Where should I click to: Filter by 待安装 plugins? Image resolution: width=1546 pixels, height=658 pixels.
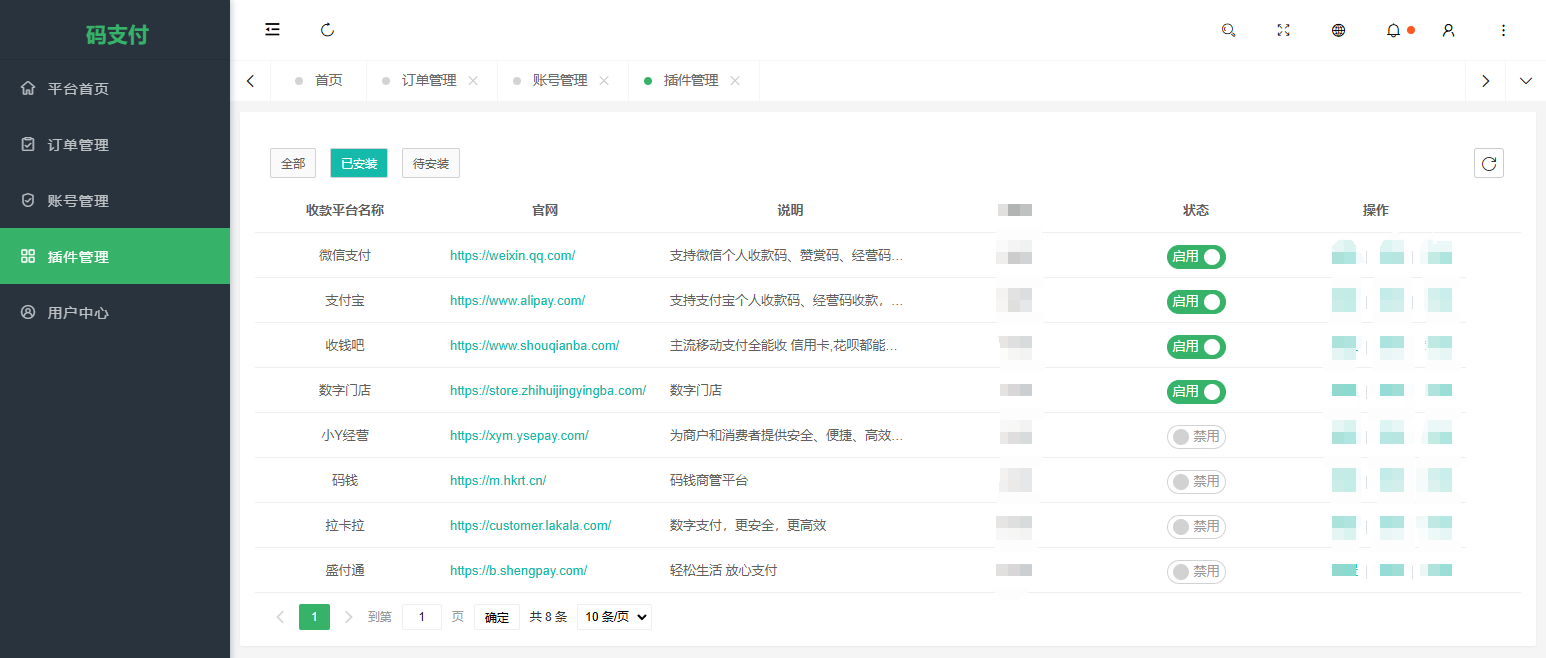coord(430,163)
